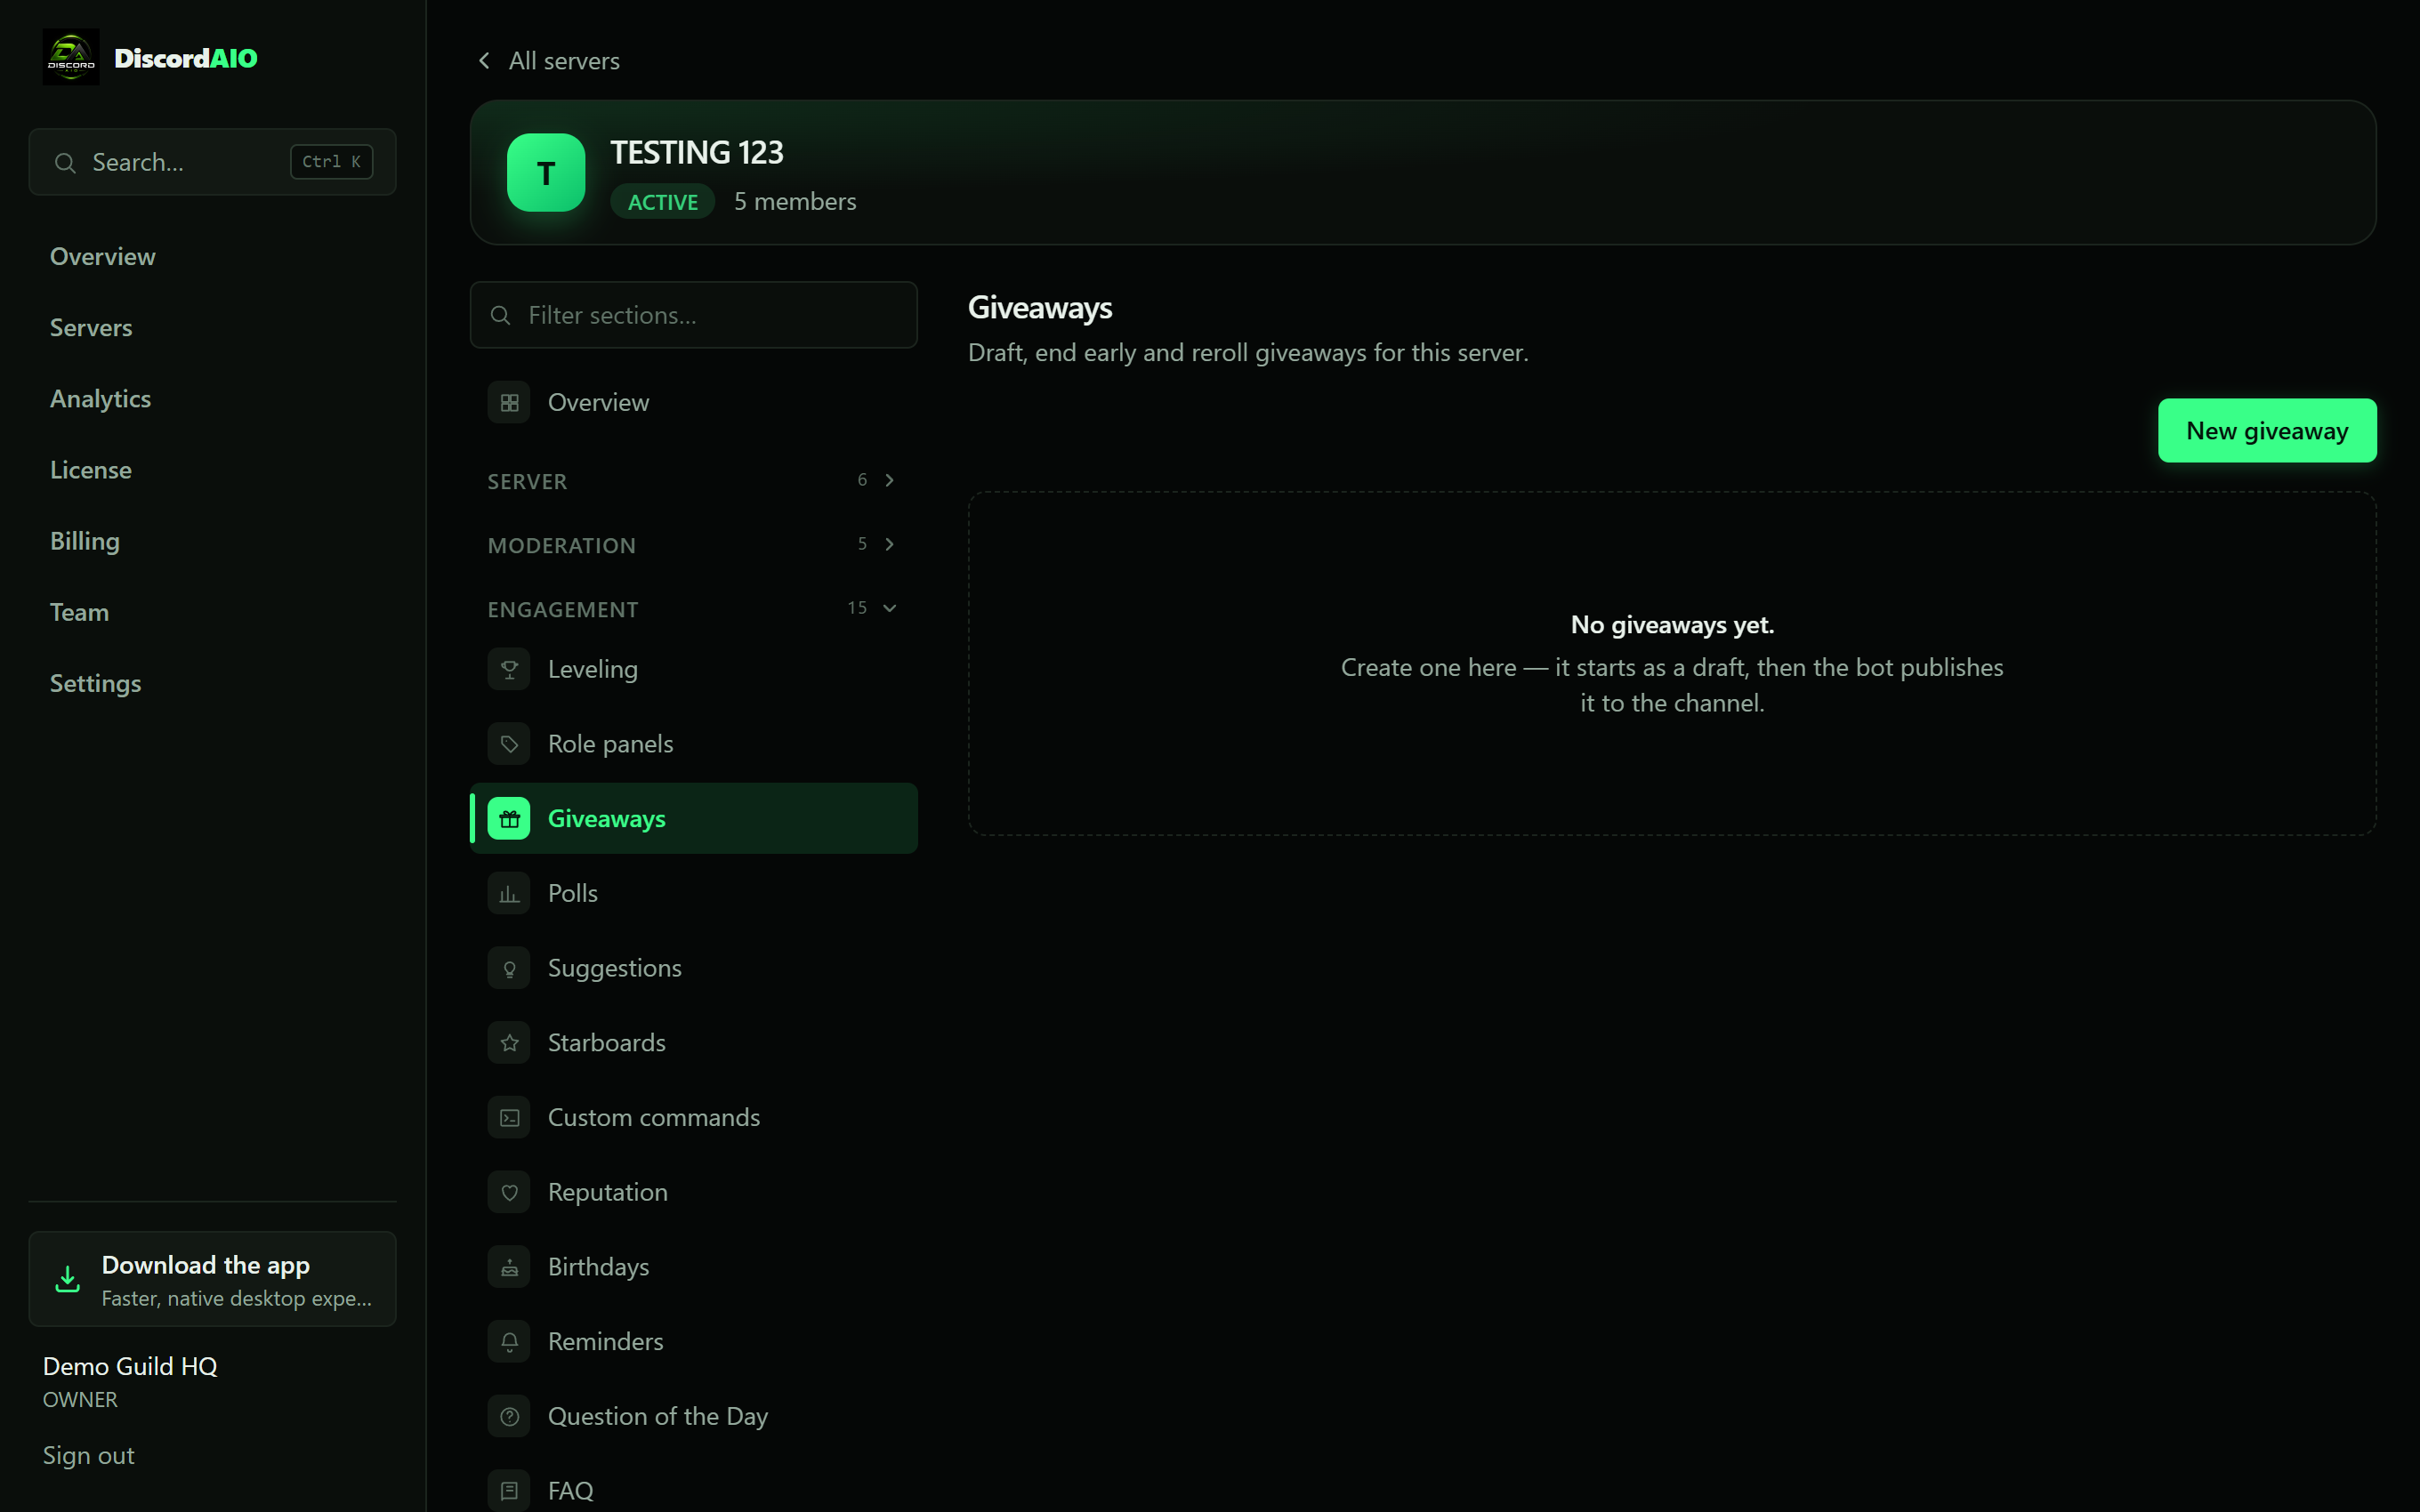Viewport: 2420px width, 1512px height.
Task: Click the Suggestions lightbulb icon
Action: coord(509,968)
